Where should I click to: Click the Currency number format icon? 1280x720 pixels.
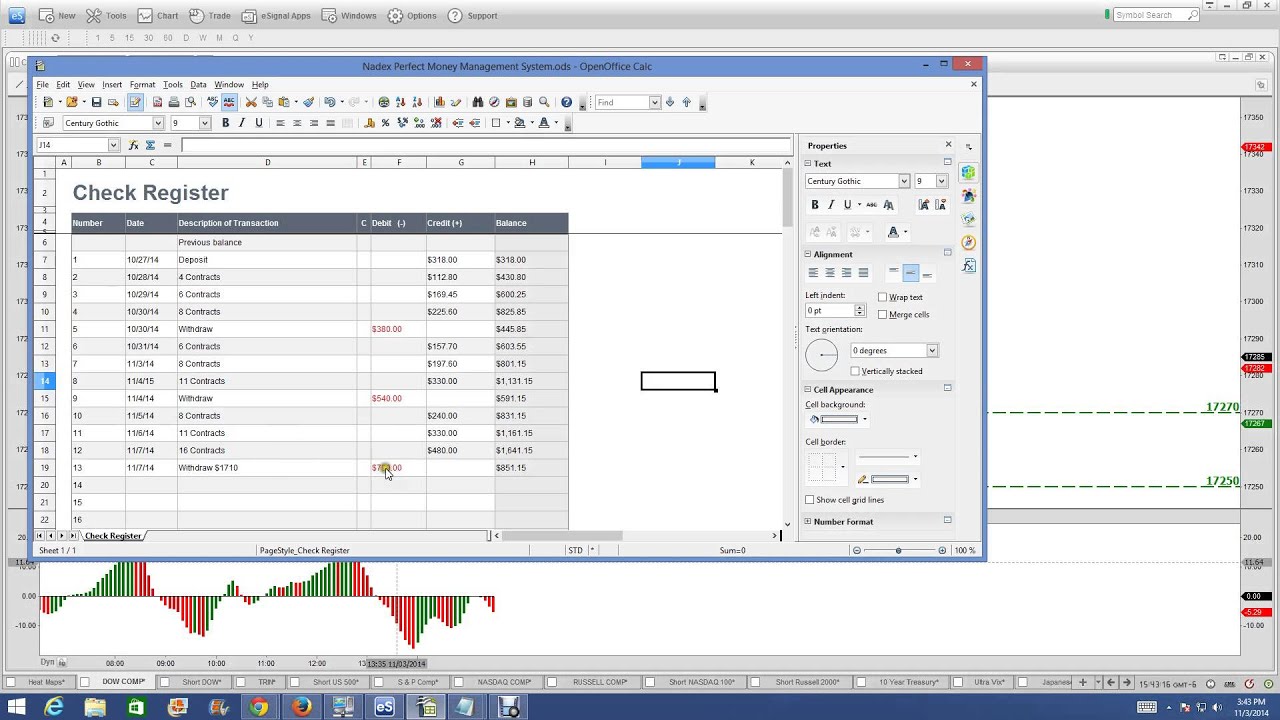point(369,123)
